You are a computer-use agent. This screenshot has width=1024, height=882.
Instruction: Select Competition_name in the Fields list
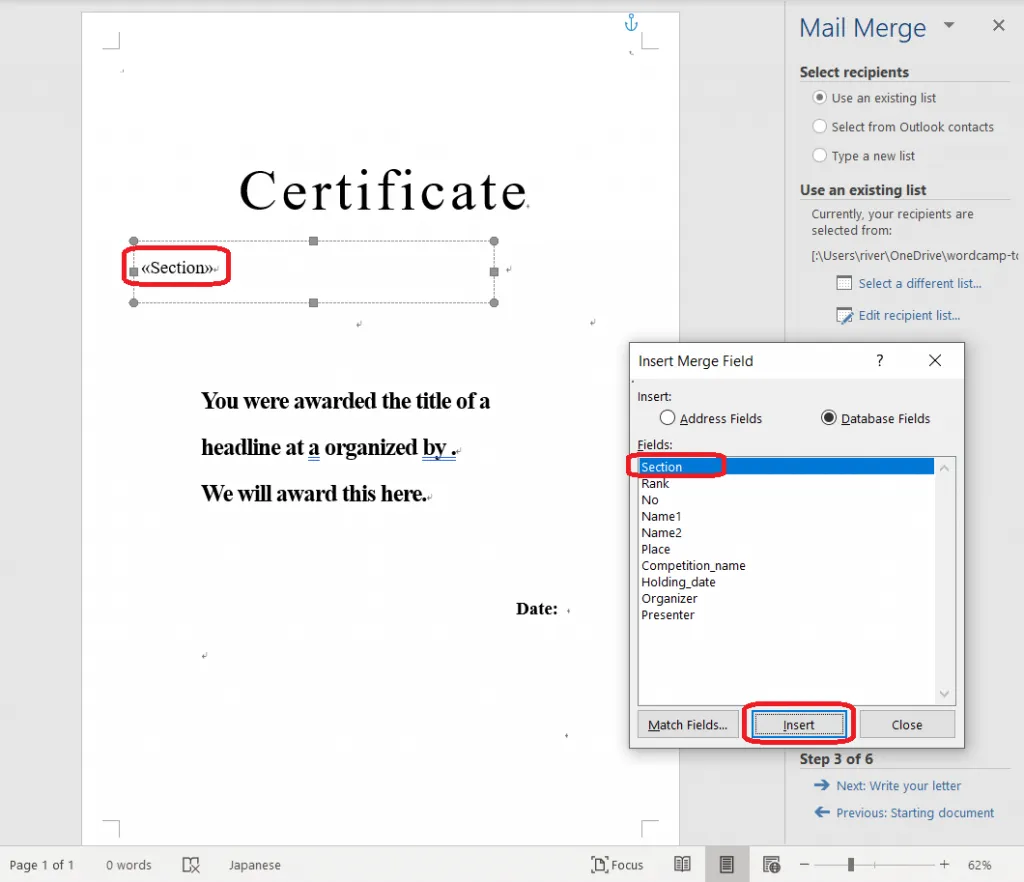click(x=693, y=566)
